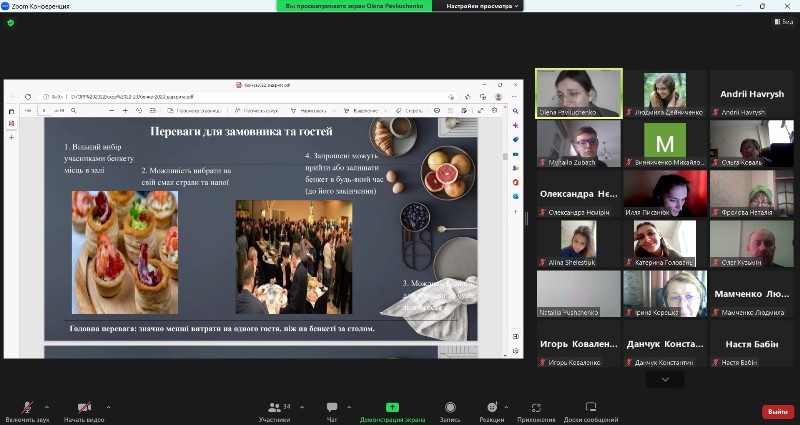The image size is (800, 425).
Task: Switch layout using the Вид button
Action: (783, 21)
